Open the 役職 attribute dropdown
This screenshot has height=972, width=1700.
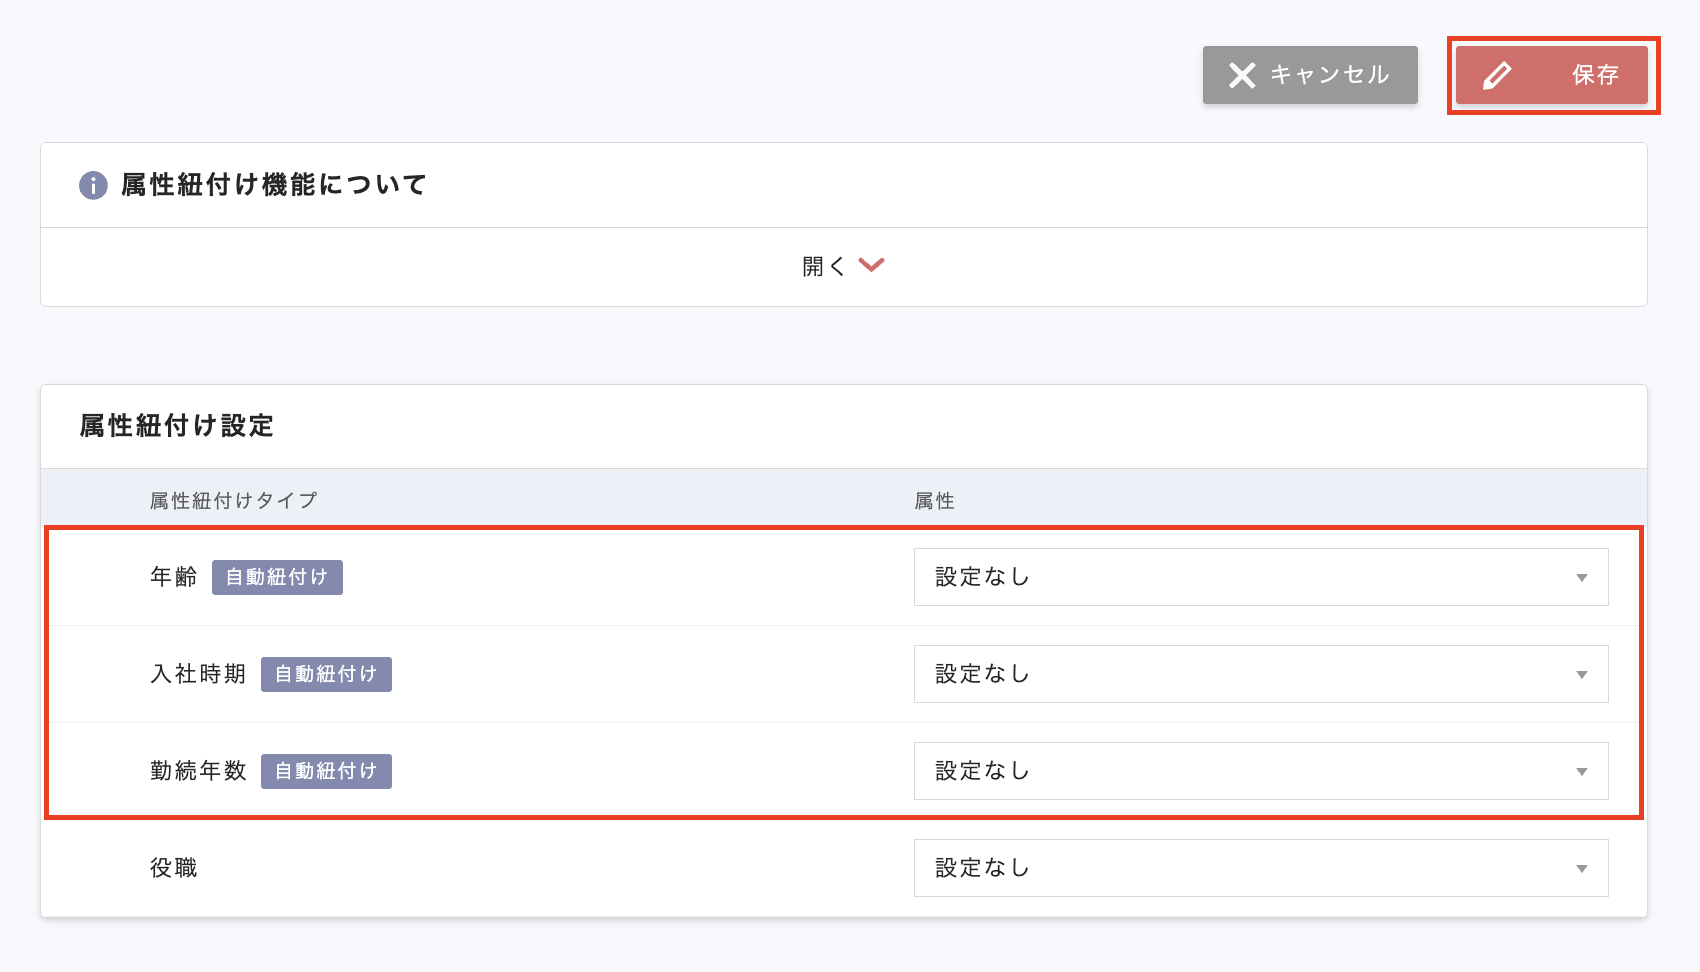(1260, 868)
